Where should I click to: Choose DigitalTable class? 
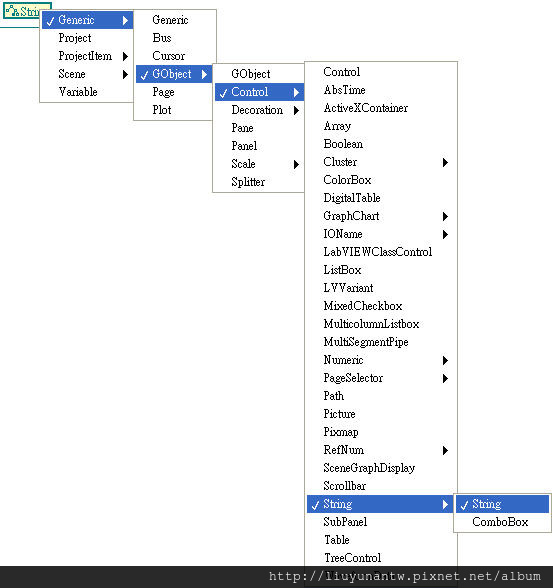pyautogui.click(x=380, y=198)
